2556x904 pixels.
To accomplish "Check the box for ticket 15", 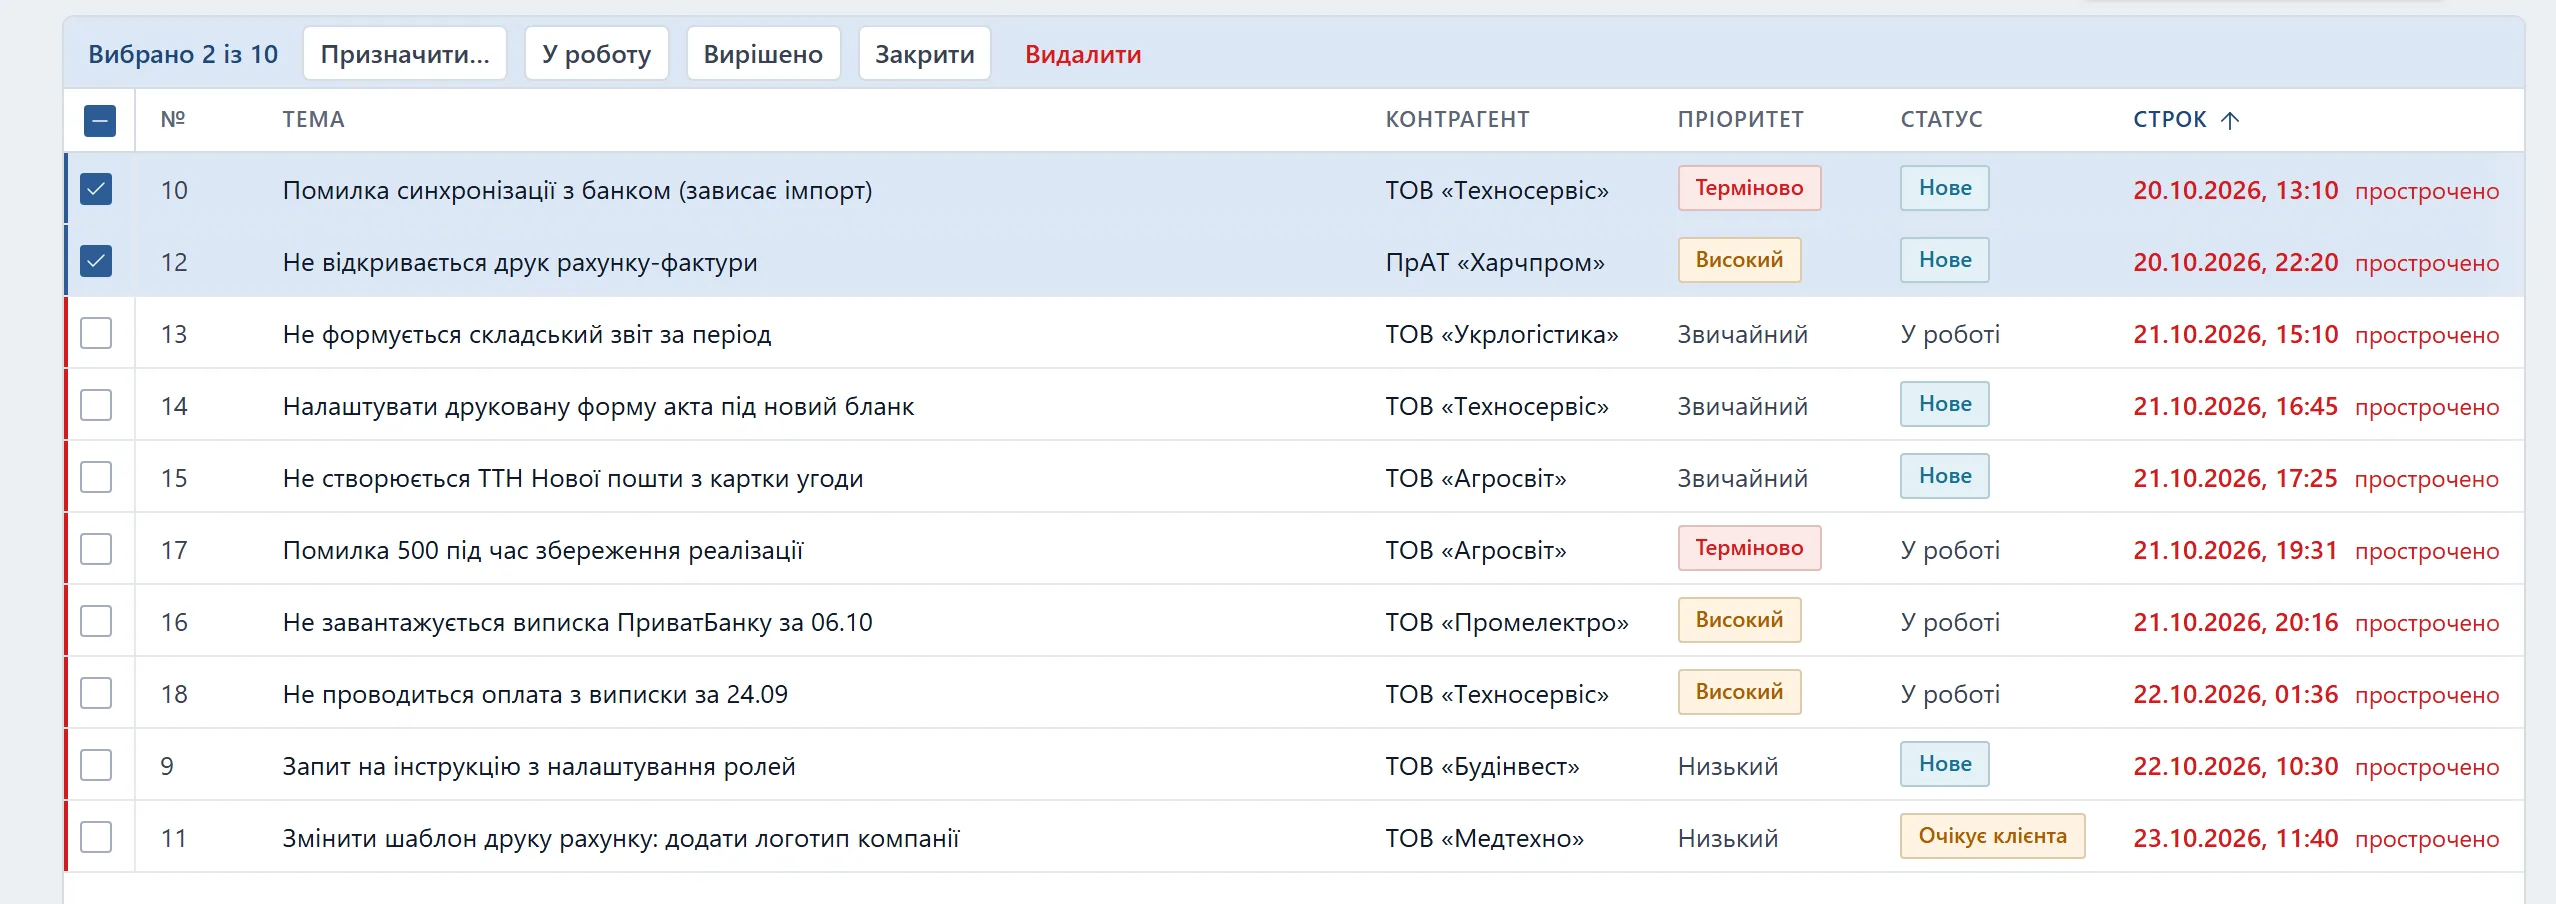I will tap(96, 477).
